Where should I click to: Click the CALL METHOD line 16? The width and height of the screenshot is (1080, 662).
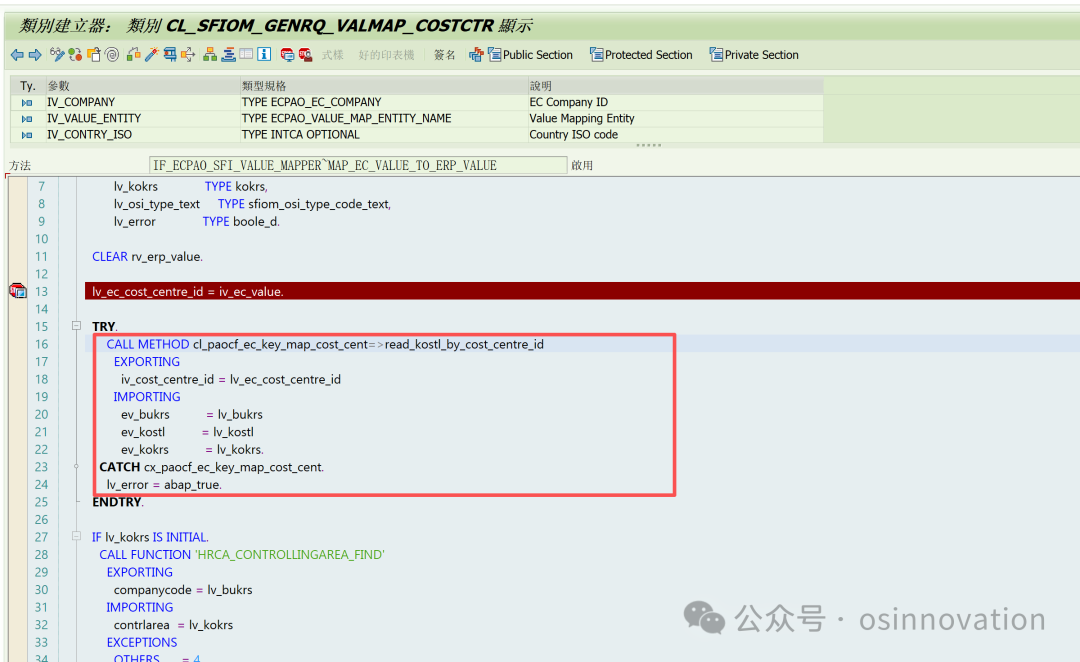(325, 344)
